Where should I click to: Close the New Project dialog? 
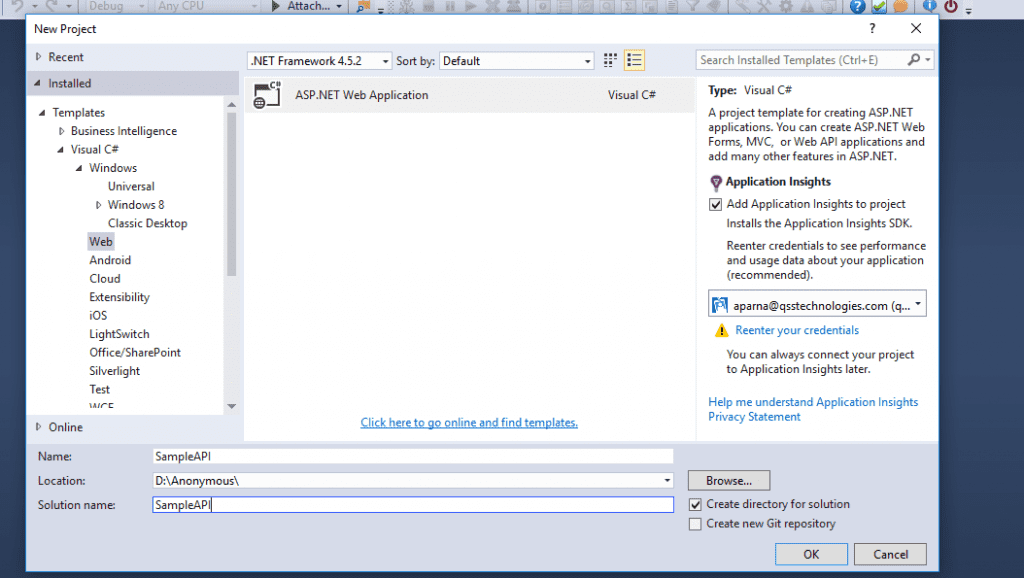[x=916, y=28]
